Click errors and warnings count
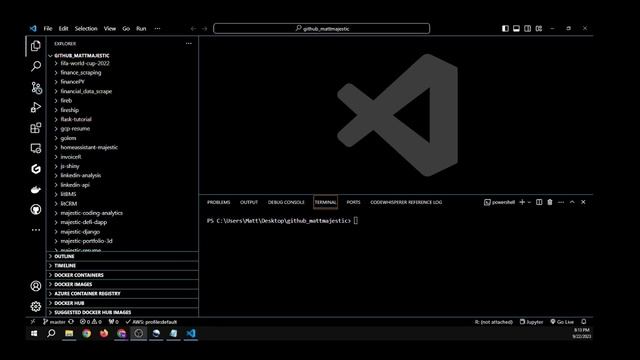This screenshot has width=640, height=360. [x=91, y=322]
